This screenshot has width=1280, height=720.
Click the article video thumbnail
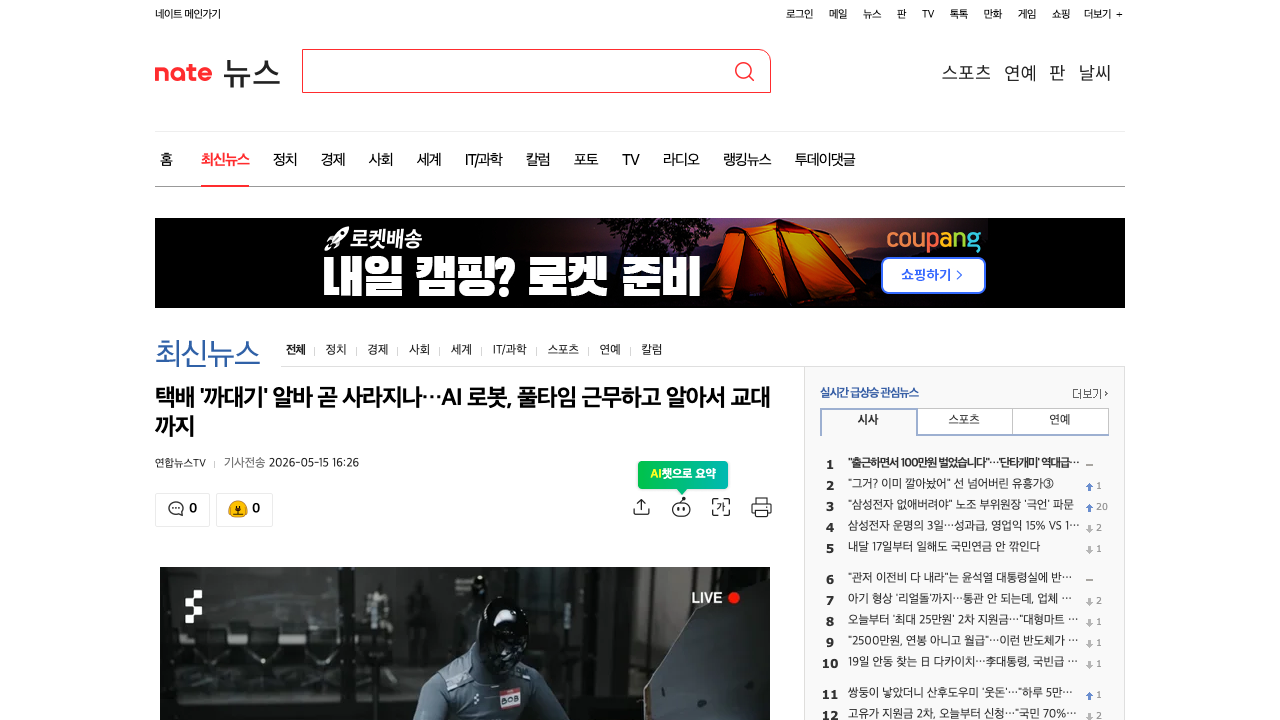(465, 643)
